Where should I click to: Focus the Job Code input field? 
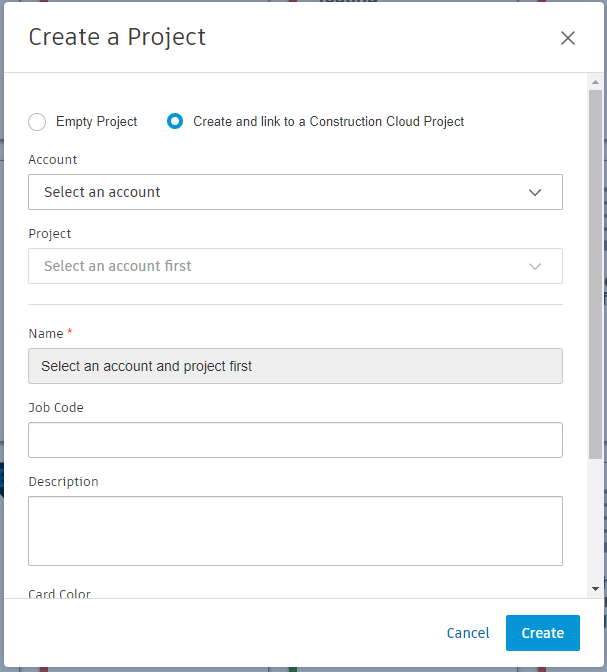point(295,440)
